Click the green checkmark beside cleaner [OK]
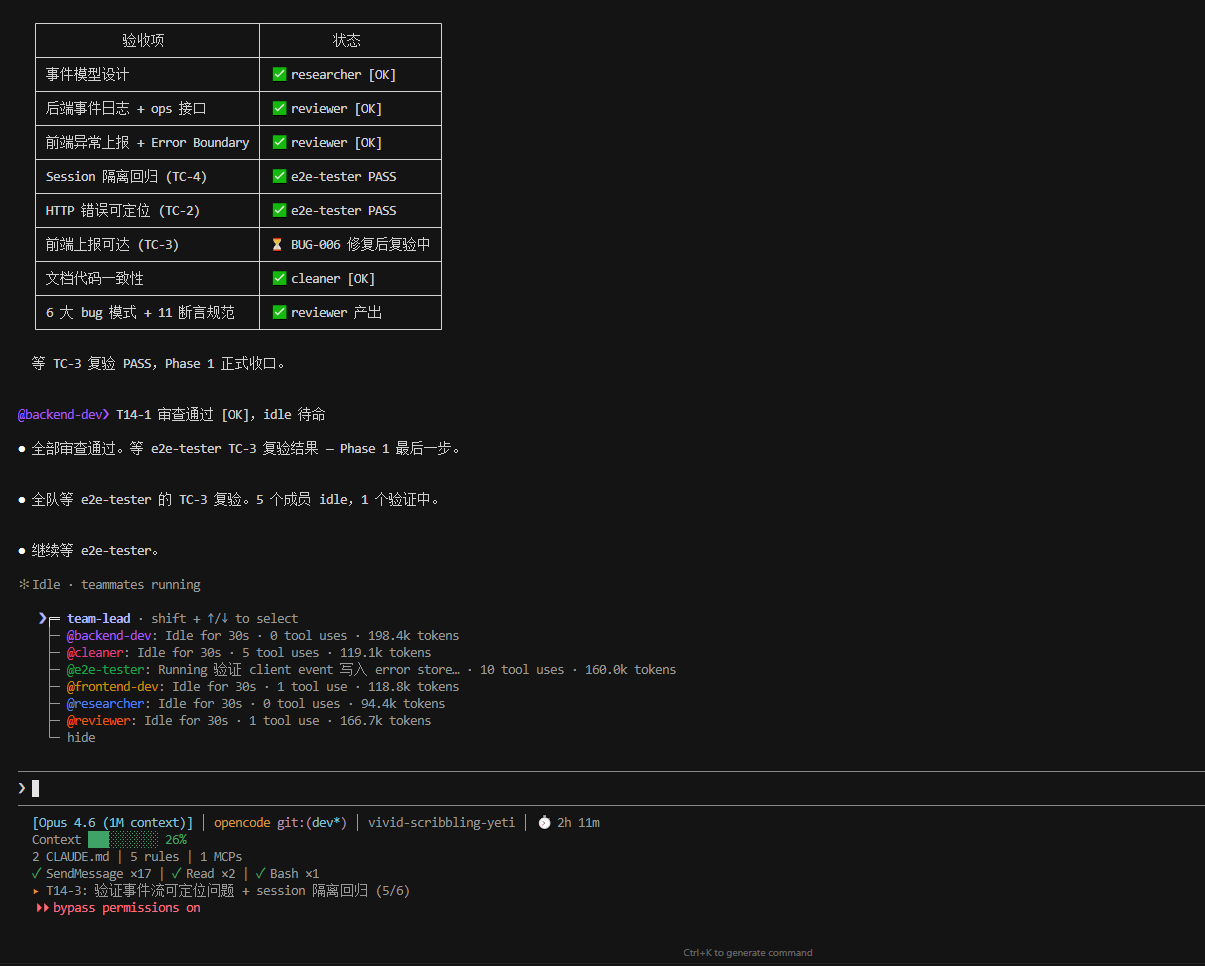Viewport: 1205px width, 966px height. click(279, 278)
